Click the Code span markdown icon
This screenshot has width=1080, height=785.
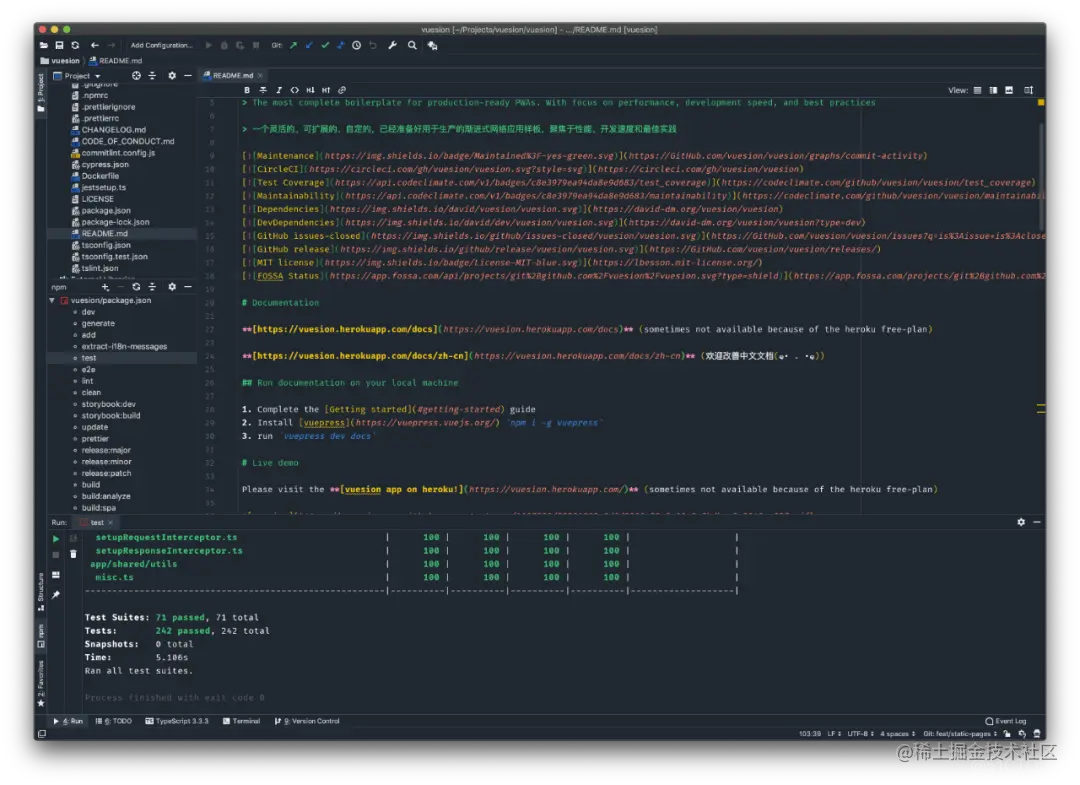(x=295, y=90)
